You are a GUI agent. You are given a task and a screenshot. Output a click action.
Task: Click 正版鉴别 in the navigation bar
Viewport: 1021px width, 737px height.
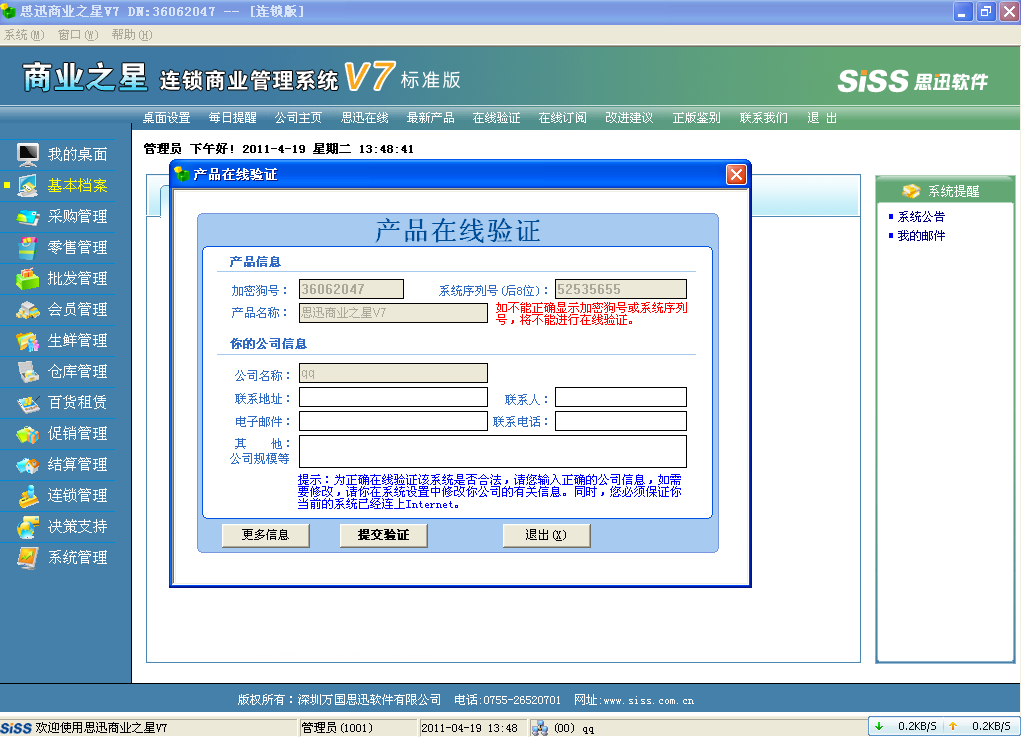[x=696, y=117]
